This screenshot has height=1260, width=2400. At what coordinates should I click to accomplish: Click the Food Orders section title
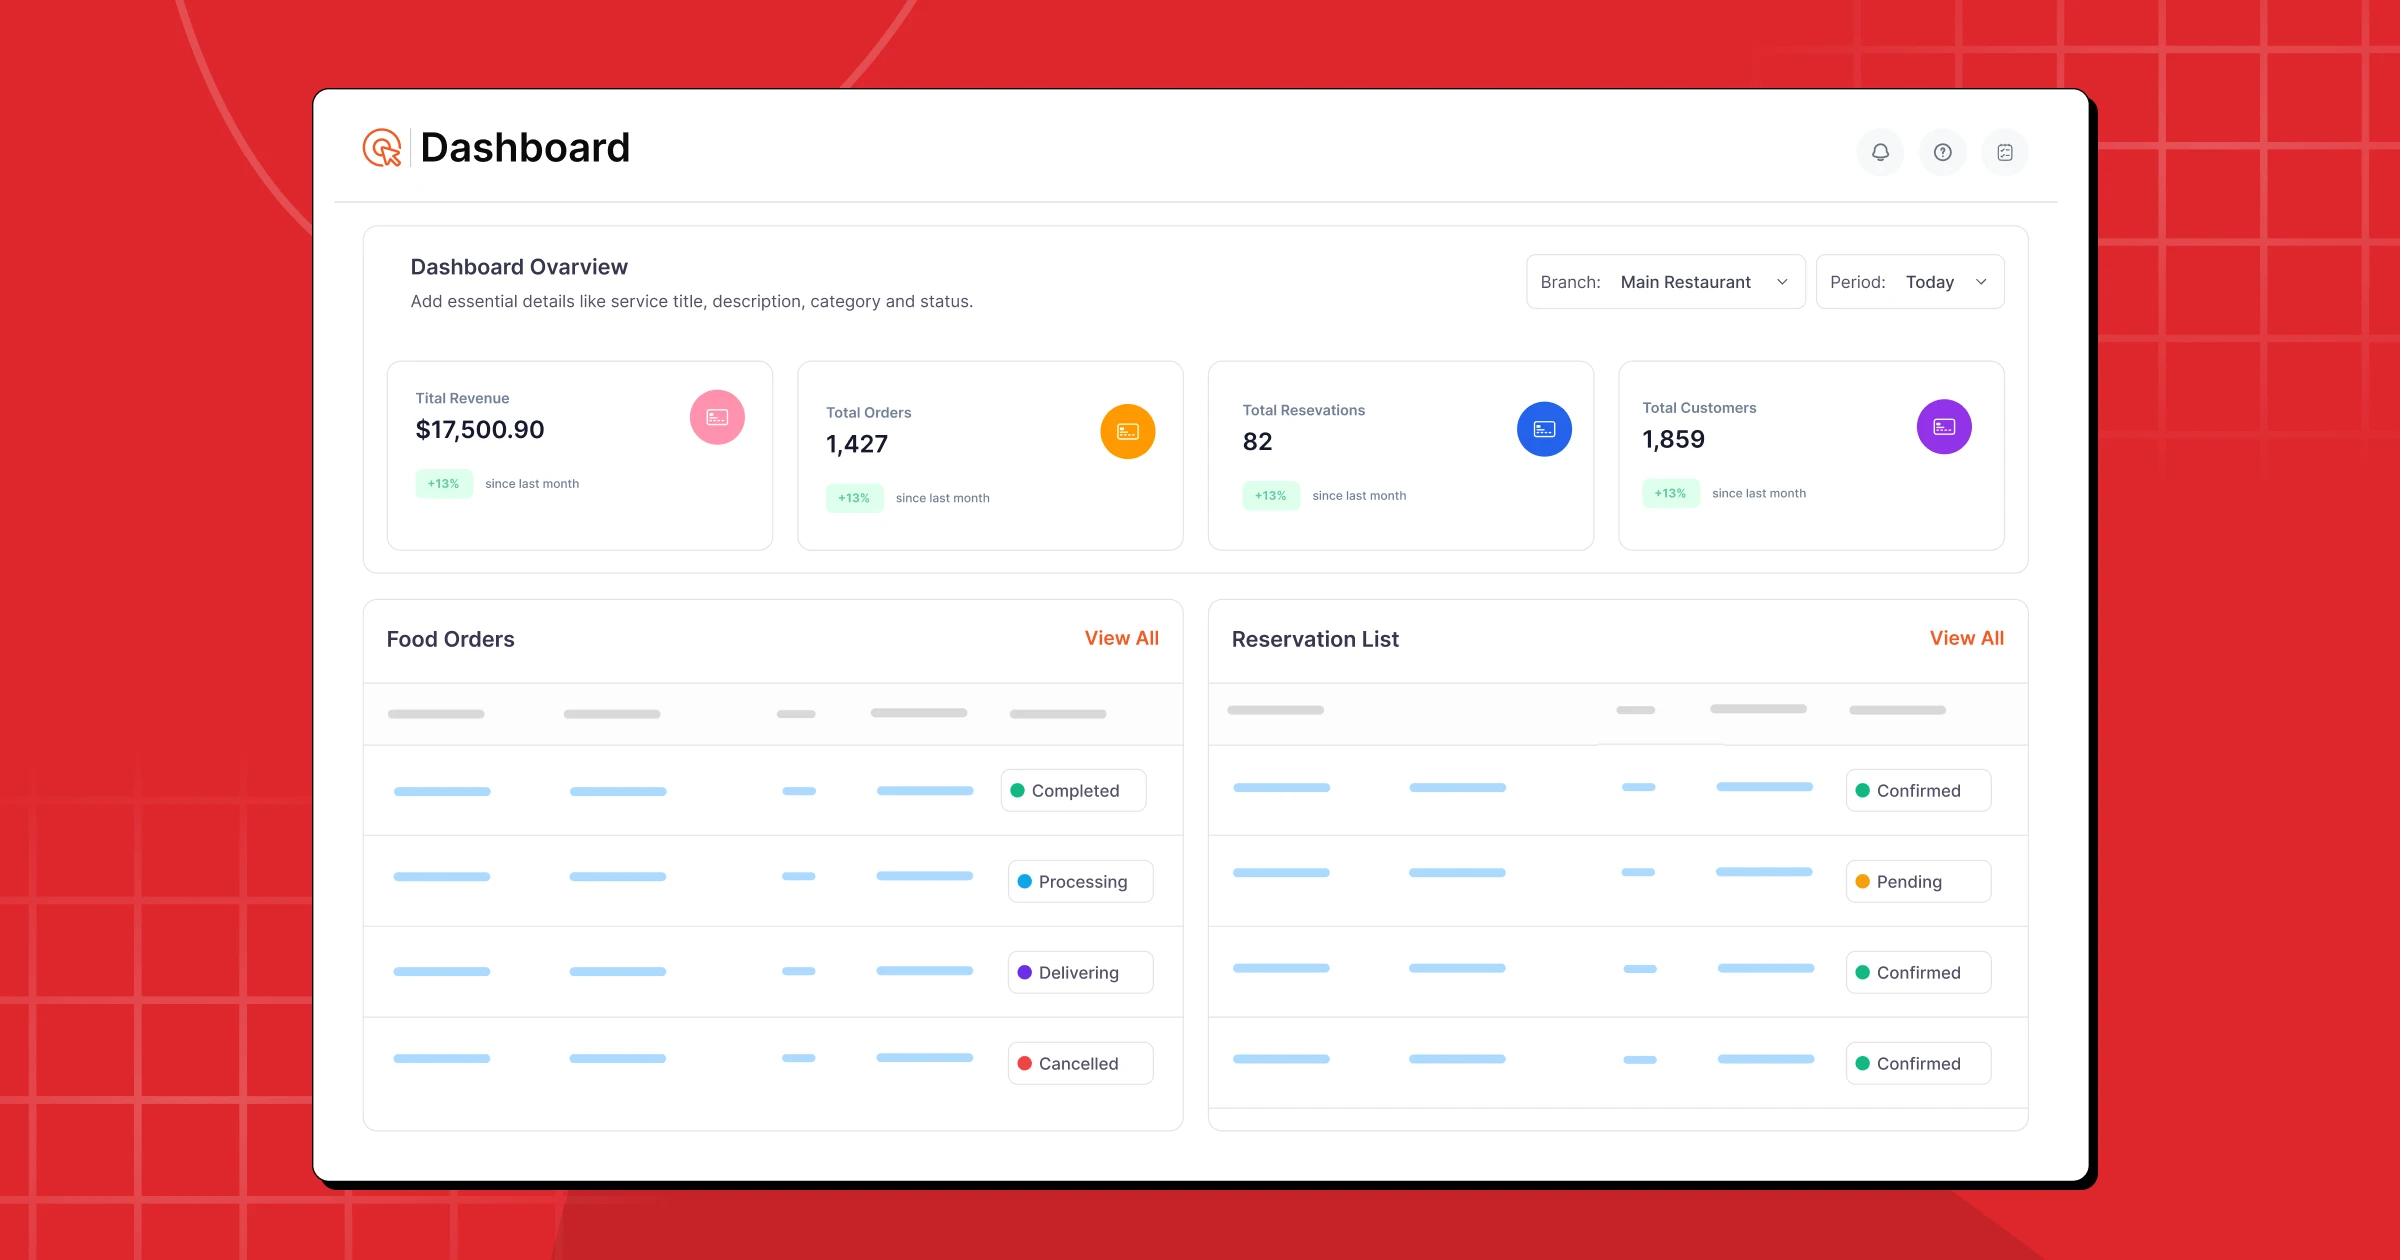click(x=450, y=639)
